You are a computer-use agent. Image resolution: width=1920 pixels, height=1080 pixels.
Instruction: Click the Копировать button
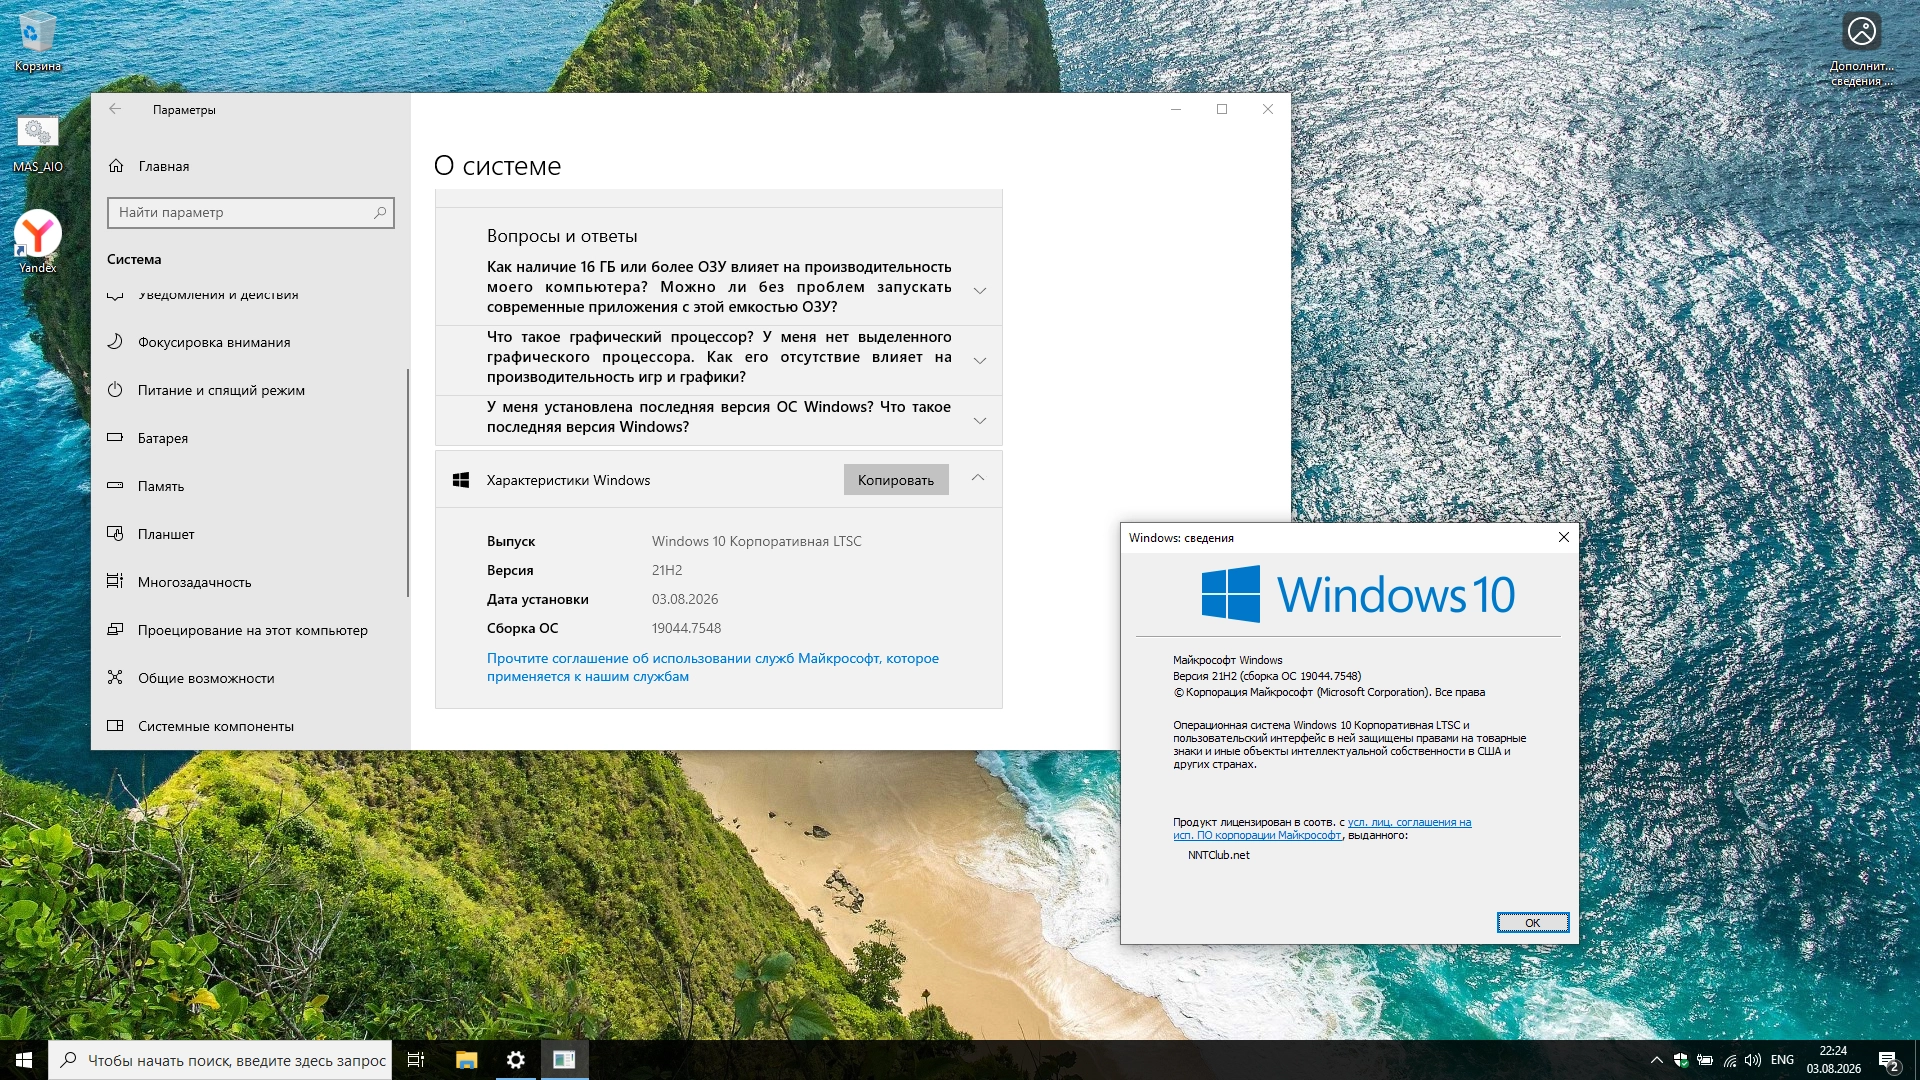pyautogui.click(x=896, y=480)
